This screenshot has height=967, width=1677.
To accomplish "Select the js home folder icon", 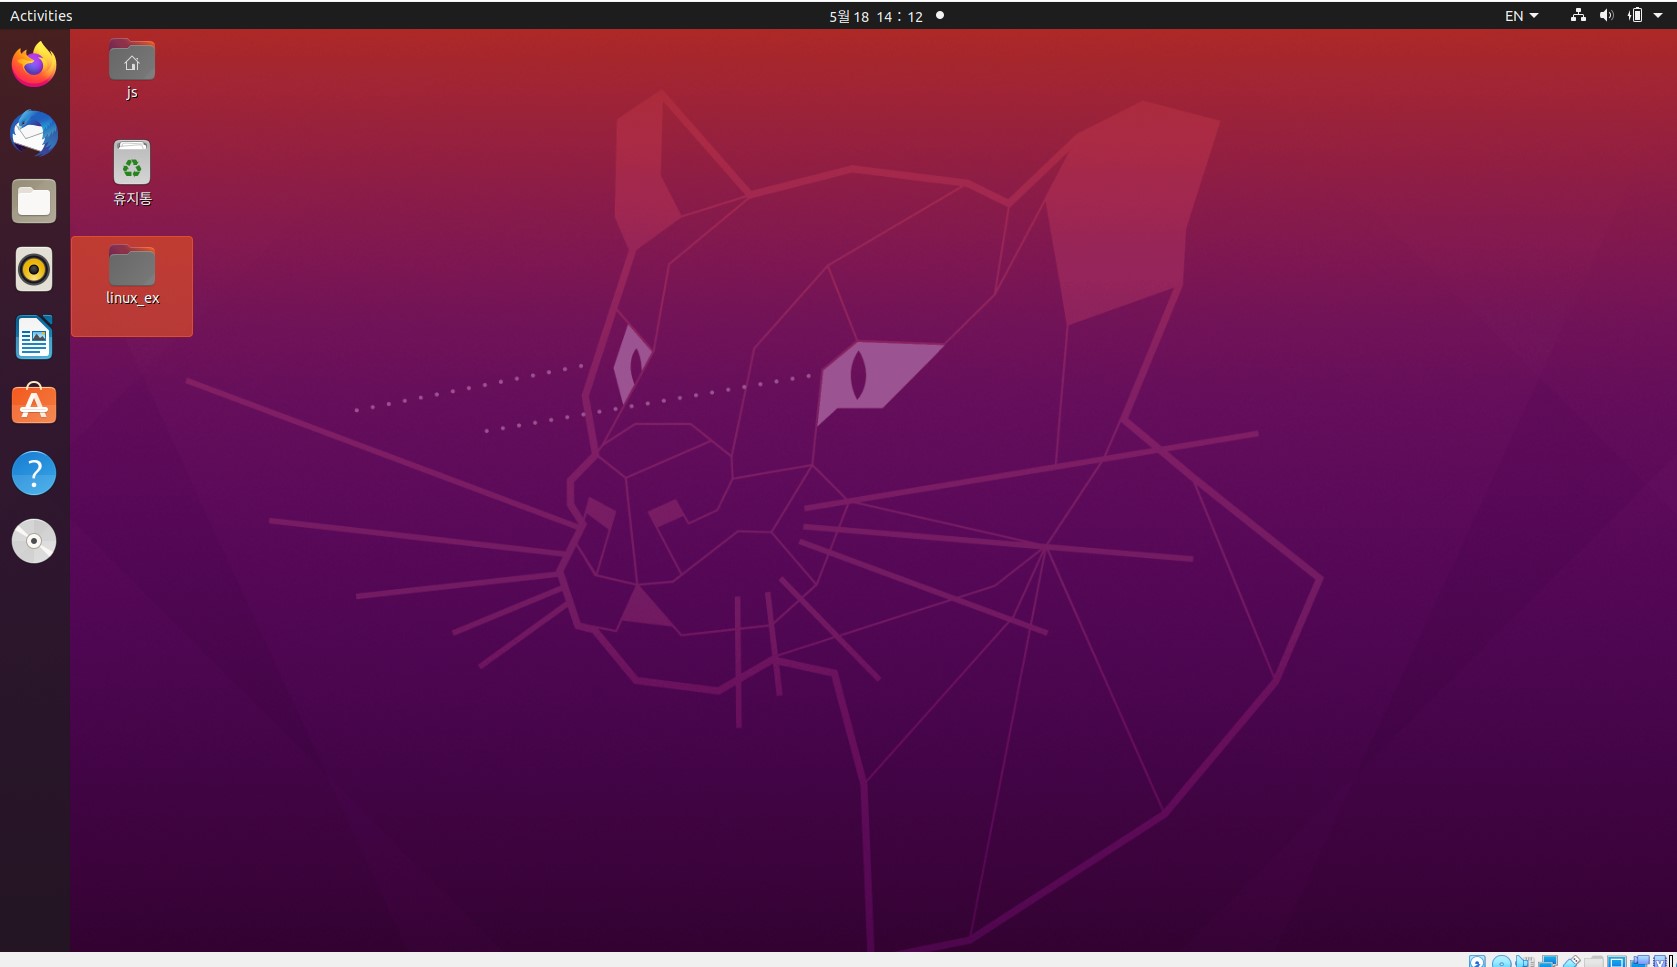I will click(132, 69).
